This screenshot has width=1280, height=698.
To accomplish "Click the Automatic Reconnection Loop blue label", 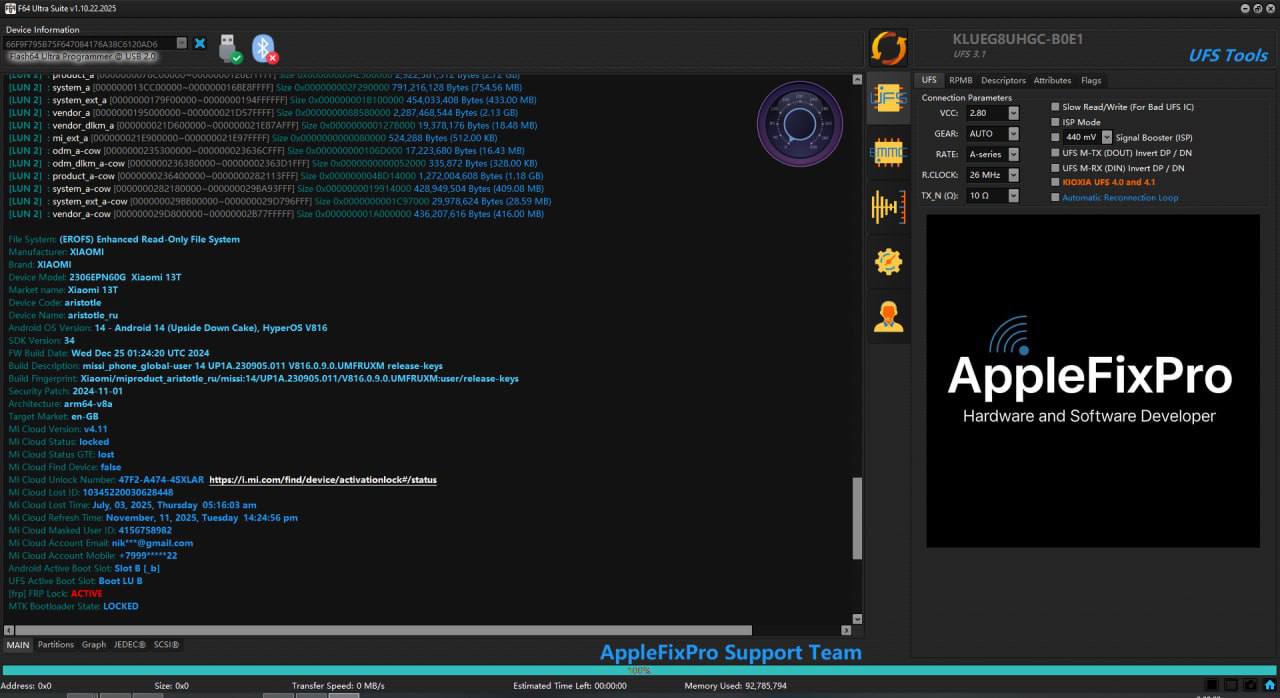I will 1120,198.
